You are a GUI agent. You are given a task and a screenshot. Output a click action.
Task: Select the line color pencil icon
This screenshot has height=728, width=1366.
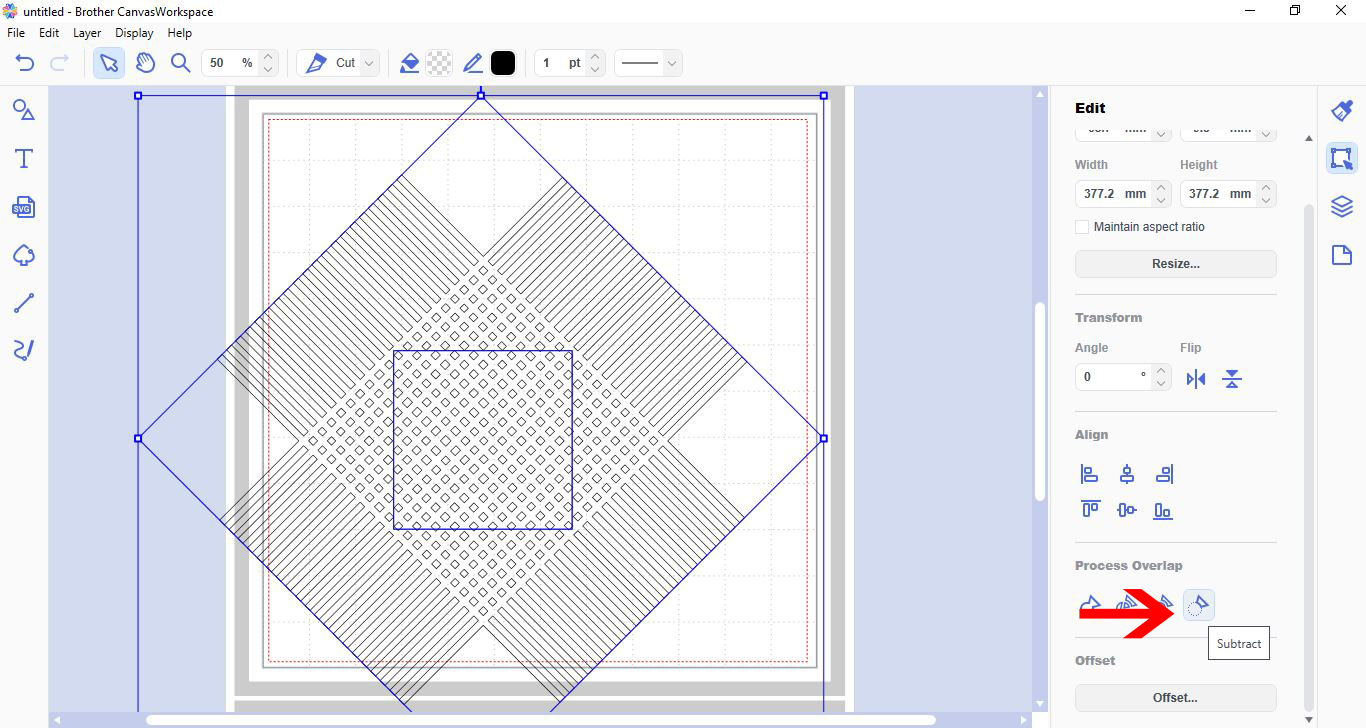(x=473, y=63)
